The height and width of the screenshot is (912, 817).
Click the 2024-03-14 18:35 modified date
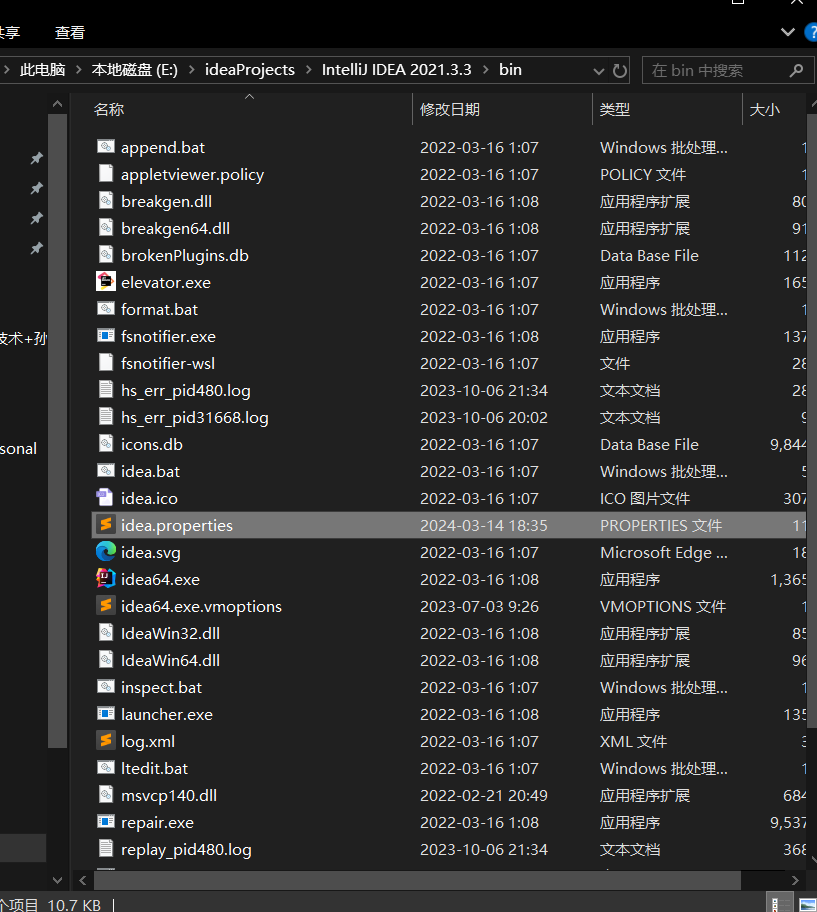tap(484, 525)
